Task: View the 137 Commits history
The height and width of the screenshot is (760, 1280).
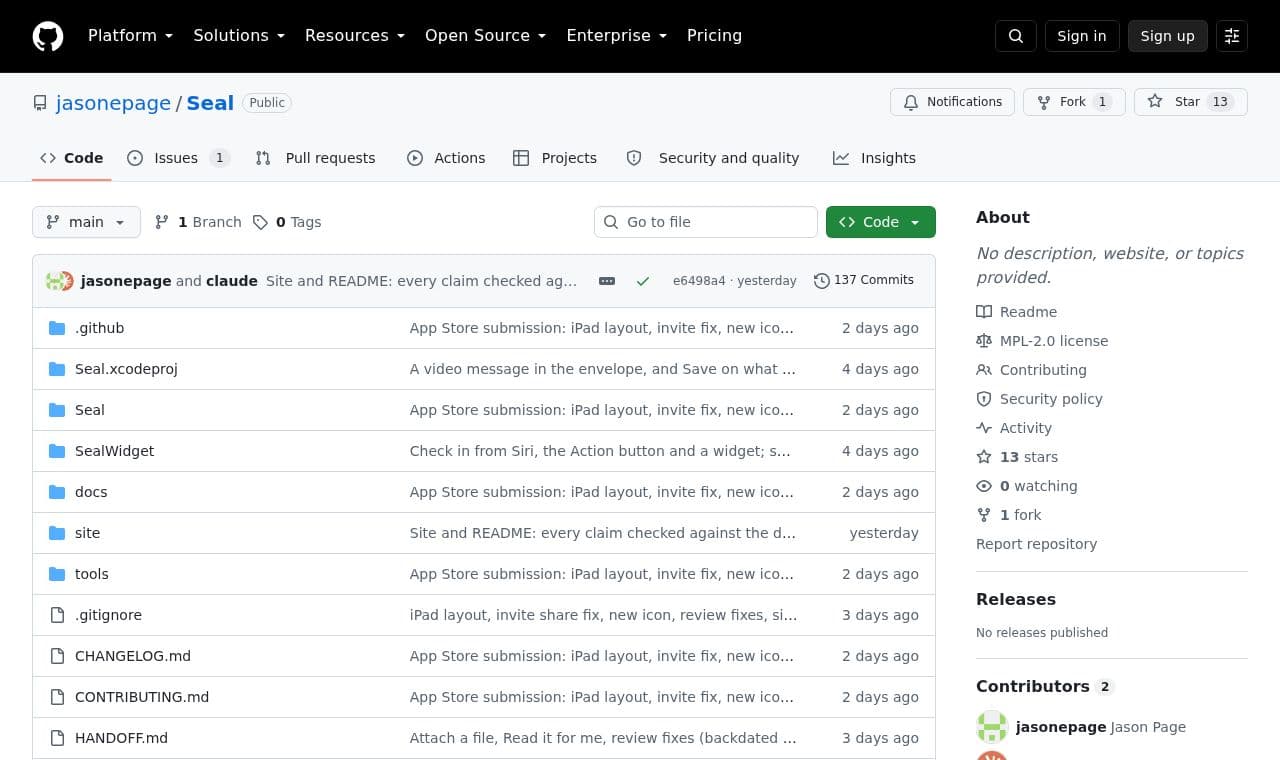Action: point(864,280)
